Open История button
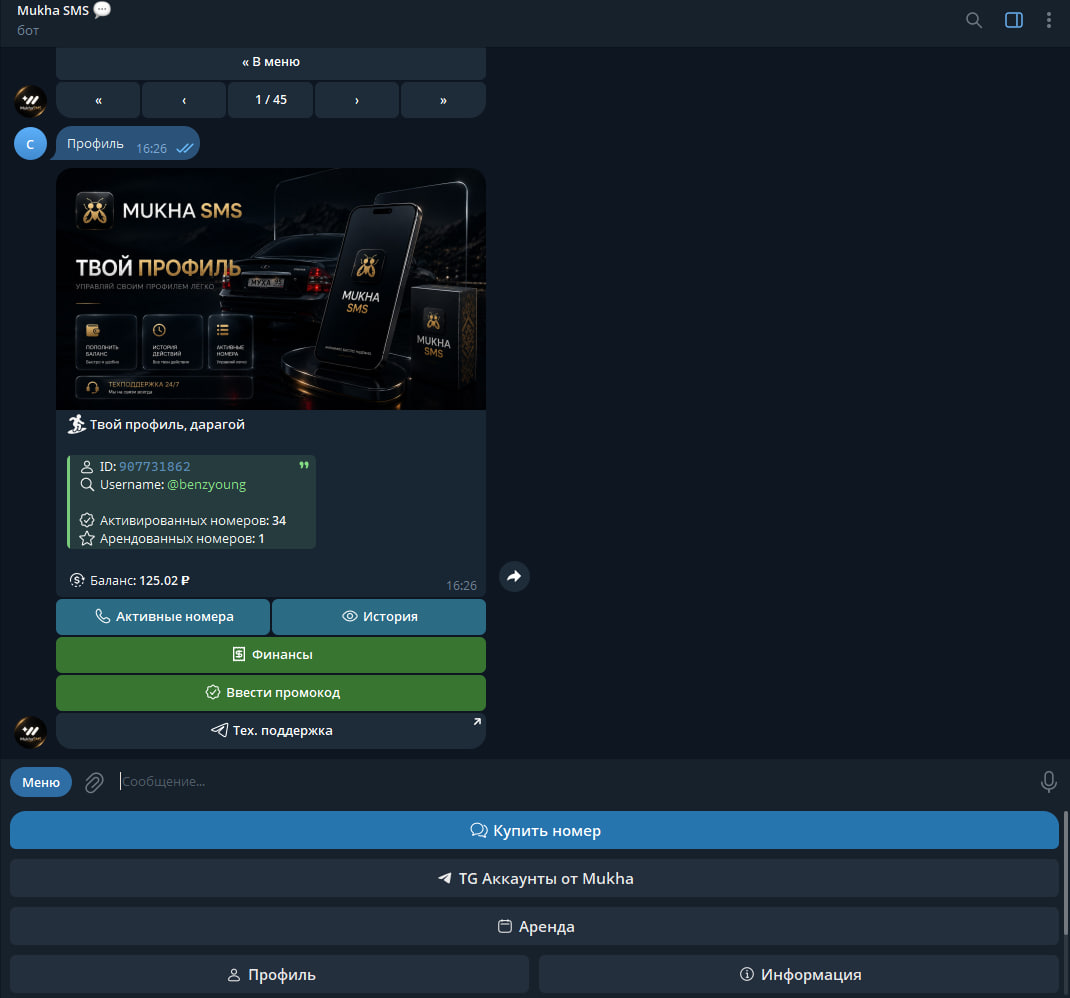This screenshot has width=1070, height=998. coord(379,617)
